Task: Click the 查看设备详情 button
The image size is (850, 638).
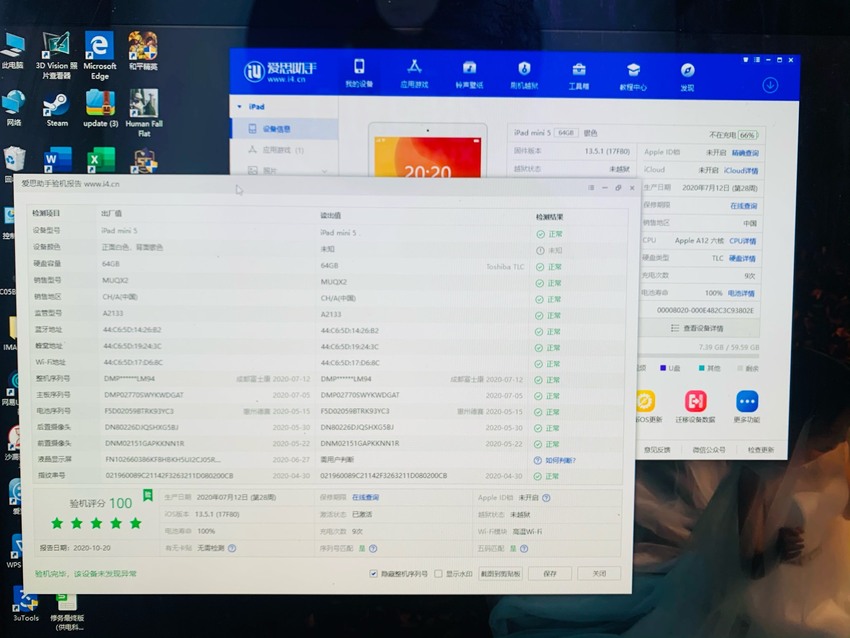Action: (700, 328)
